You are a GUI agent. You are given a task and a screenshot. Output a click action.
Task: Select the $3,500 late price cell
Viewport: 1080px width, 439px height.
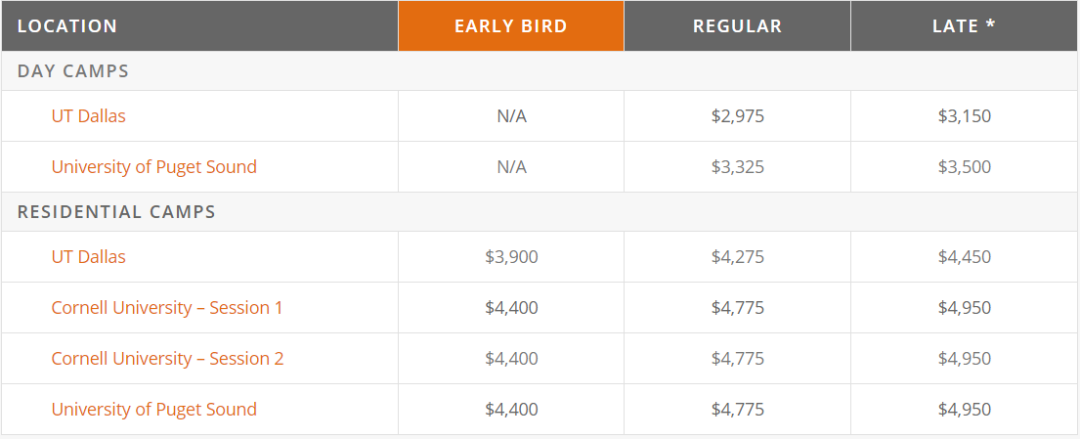(x=964, y=167)
